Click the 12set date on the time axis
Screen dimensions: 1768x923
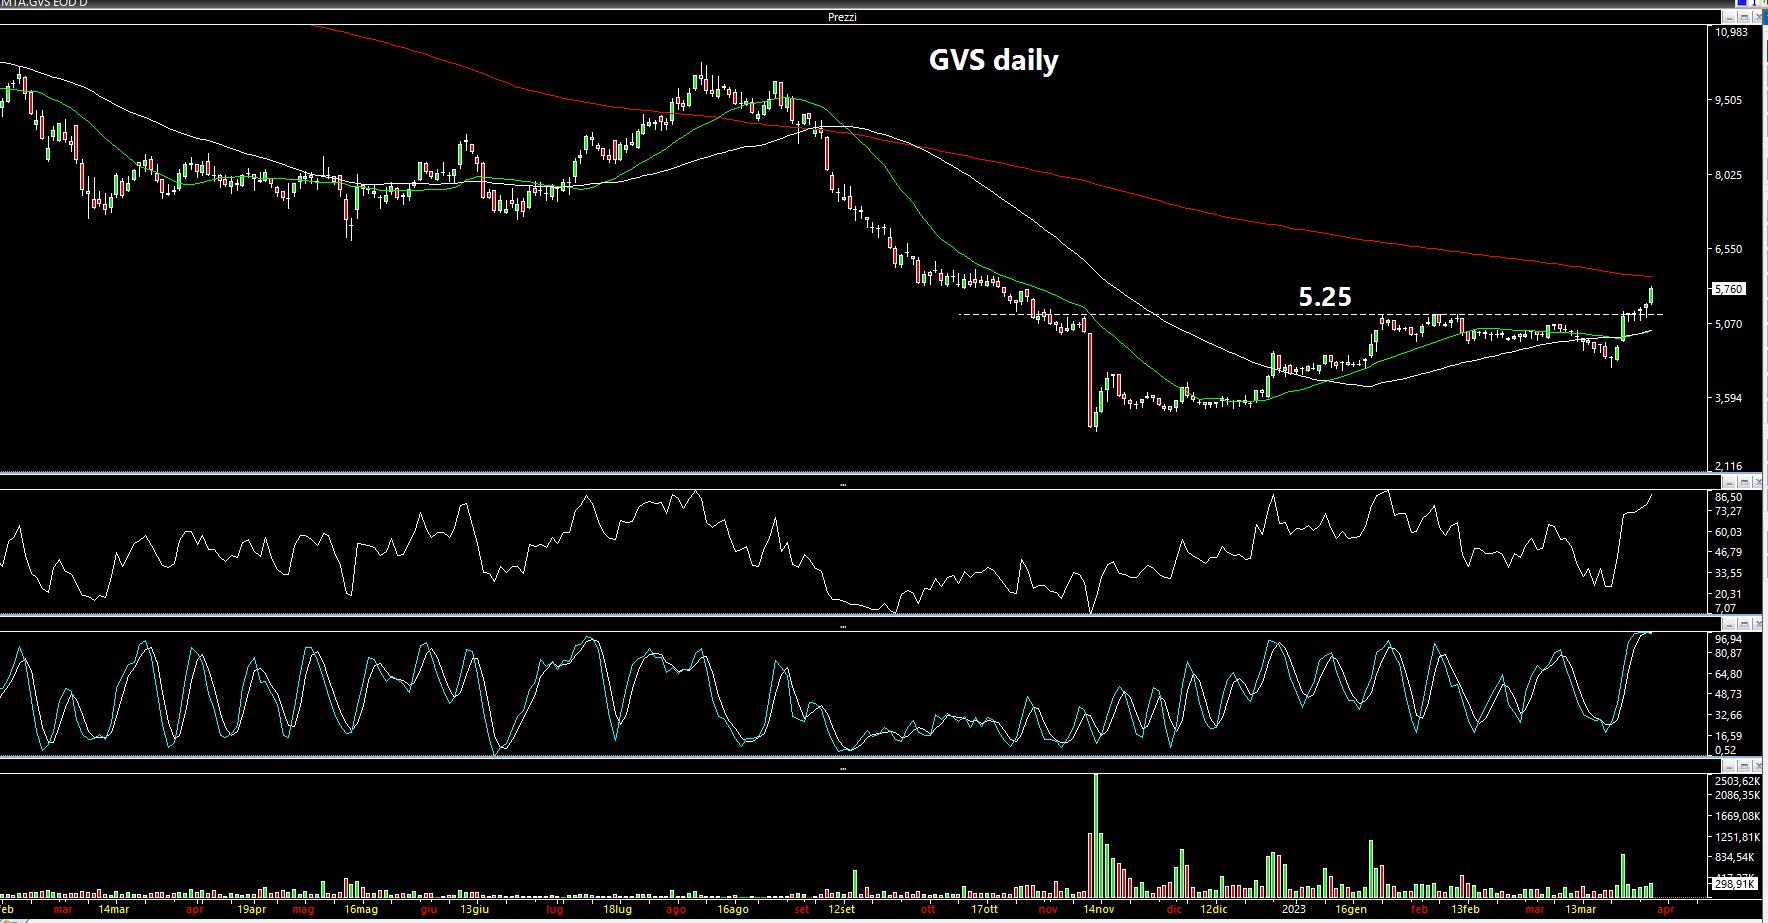[841, 909]
